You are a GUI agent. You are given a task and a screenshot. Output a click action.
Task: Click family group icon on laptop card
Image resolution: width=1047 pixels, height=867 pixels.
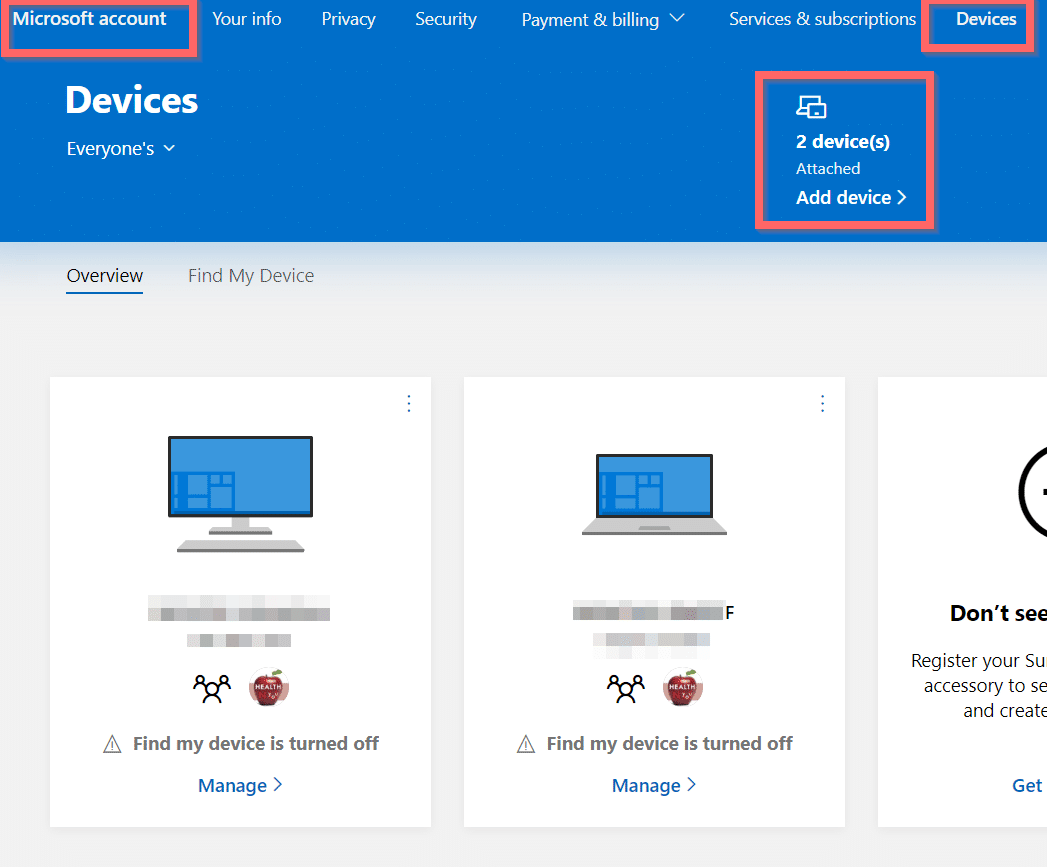pyautogui.click(x=625, y=688)
